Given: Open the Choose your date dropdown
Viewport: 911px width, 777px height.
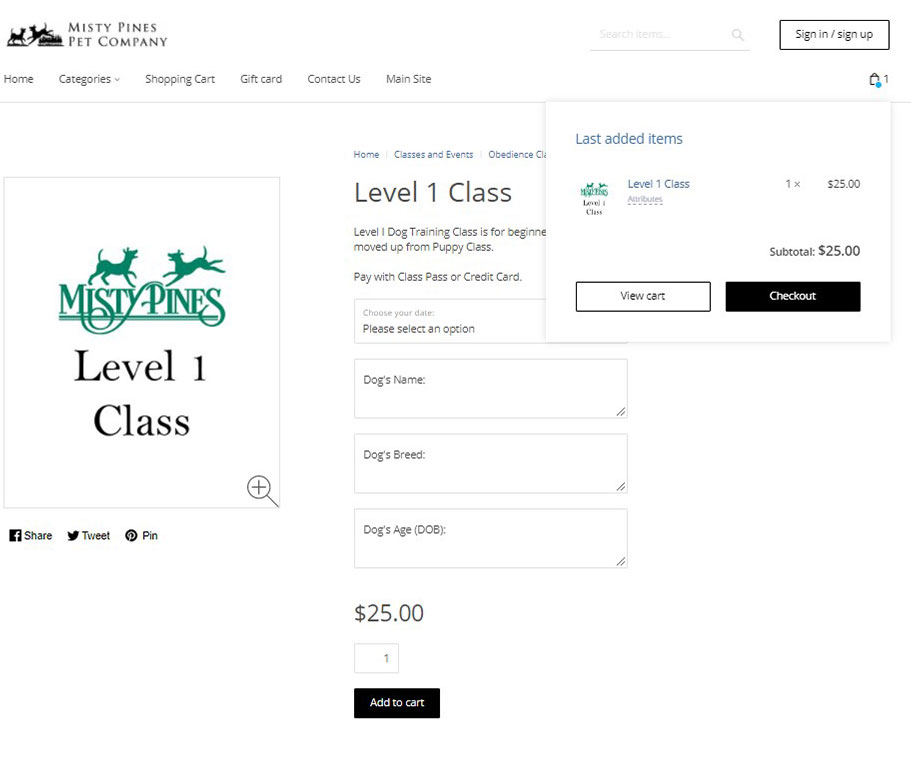Looking at the screenshot, I should click(x=450, y=321).
